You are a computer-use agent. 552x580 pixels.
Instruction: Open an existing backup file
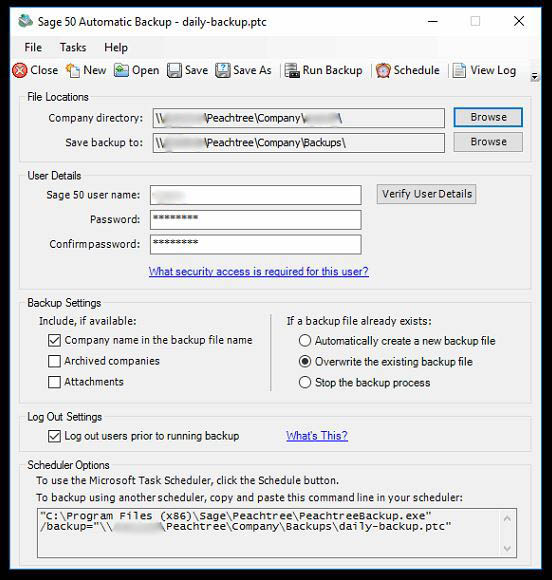click(x=137, y=70)
